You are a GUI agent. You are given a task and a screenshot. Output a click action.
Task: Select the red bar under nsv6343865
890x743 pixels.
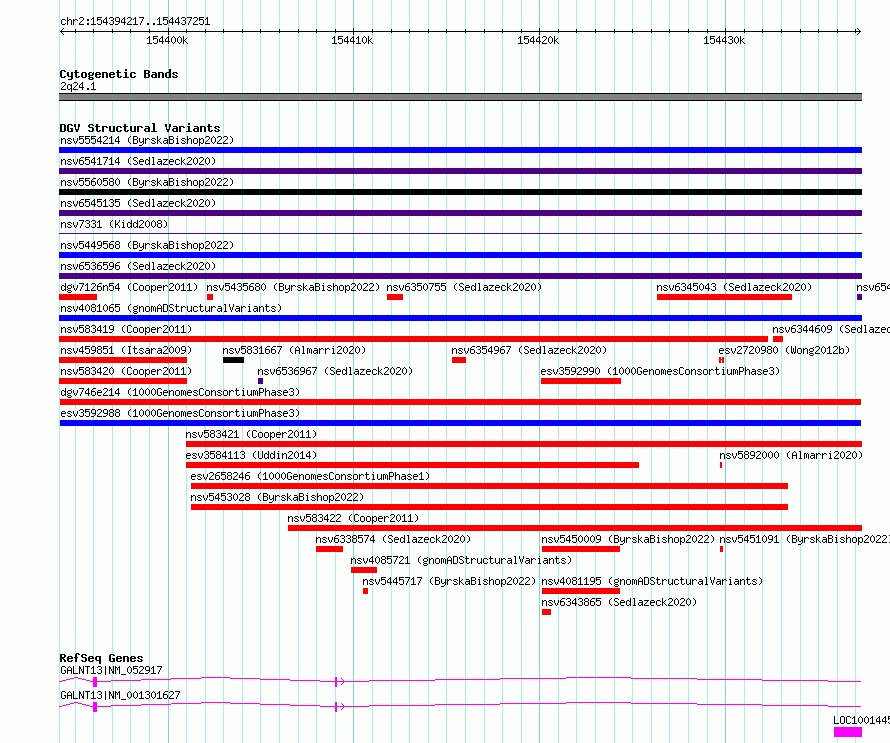pyautogui.click(x=546, y=612)
